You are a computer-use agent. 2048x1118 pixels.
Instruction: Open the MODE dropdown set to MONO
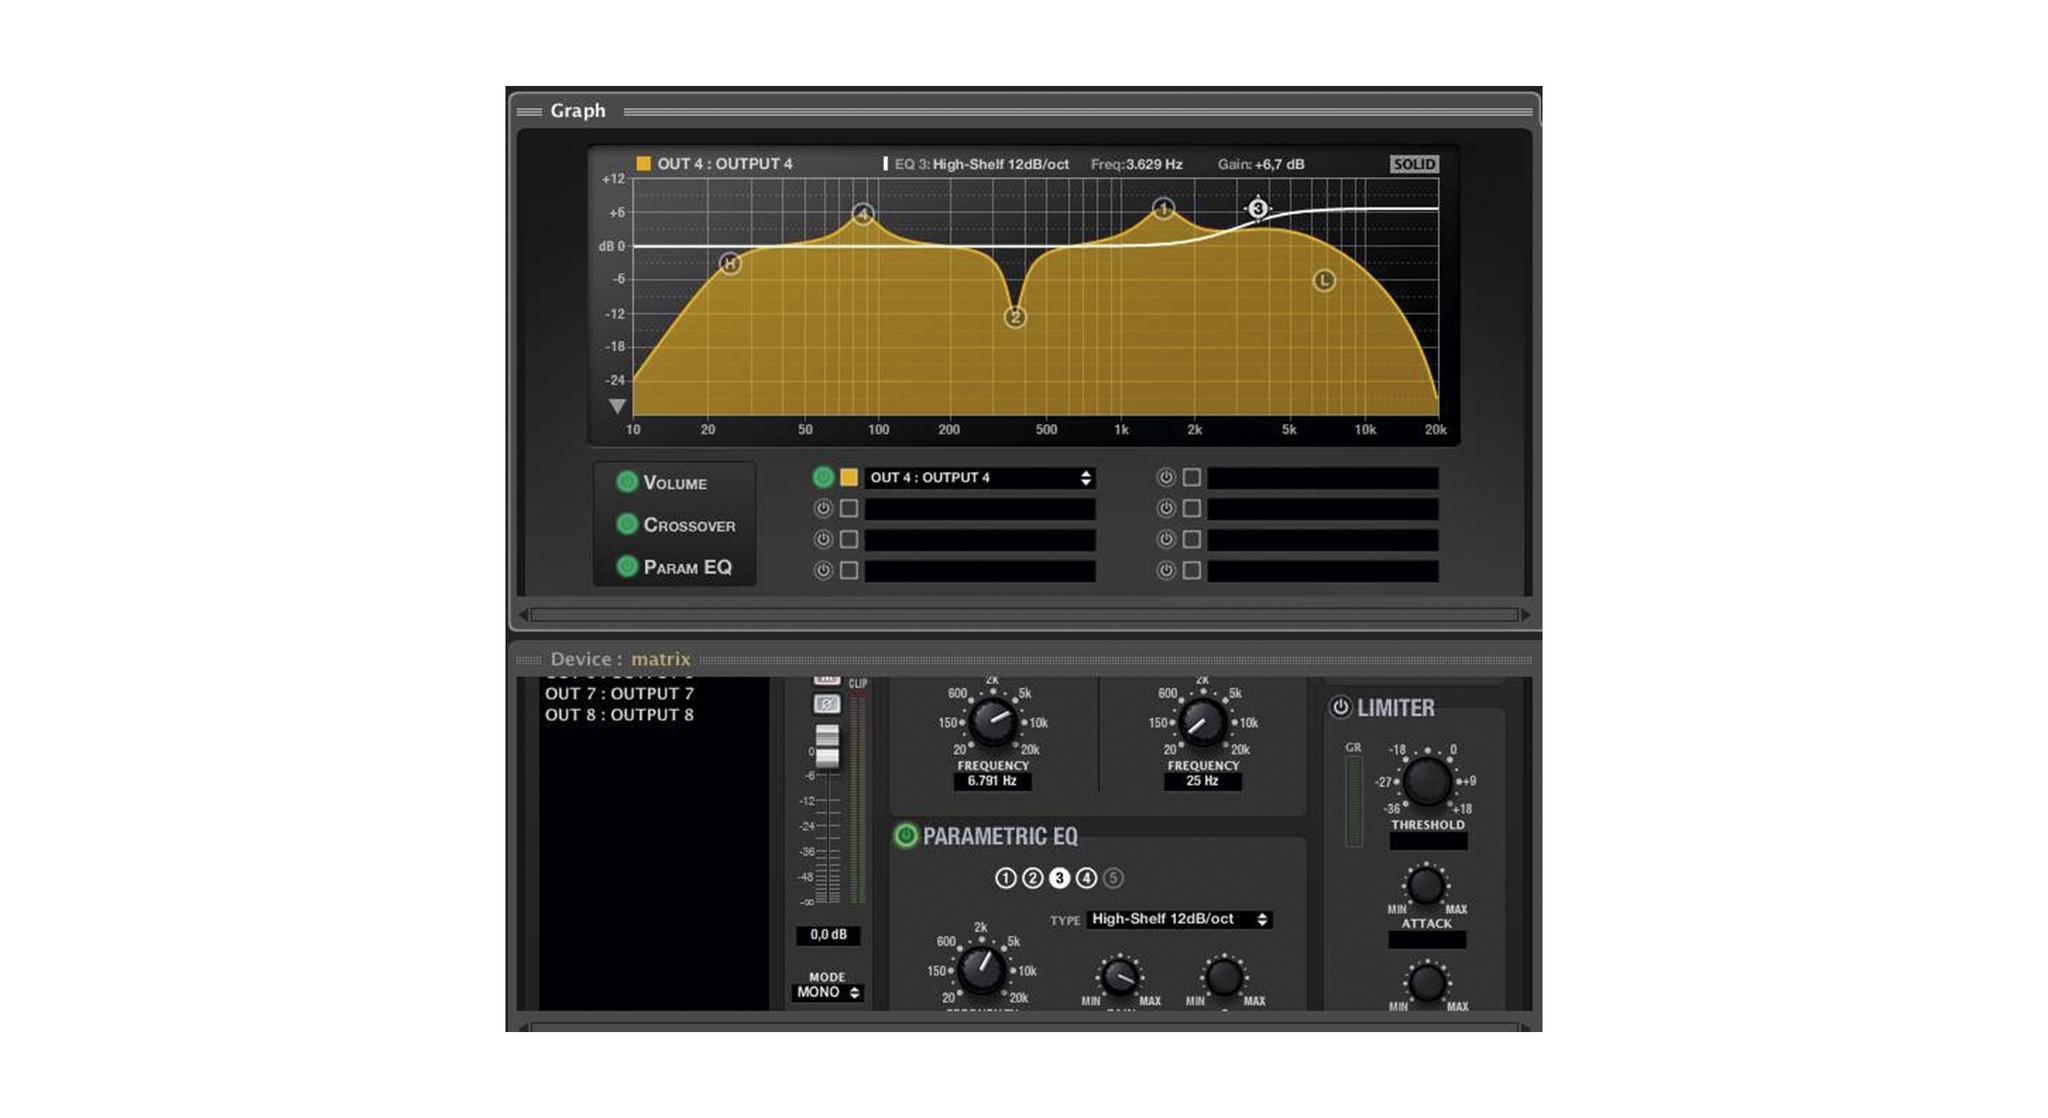tap(830, 992)
